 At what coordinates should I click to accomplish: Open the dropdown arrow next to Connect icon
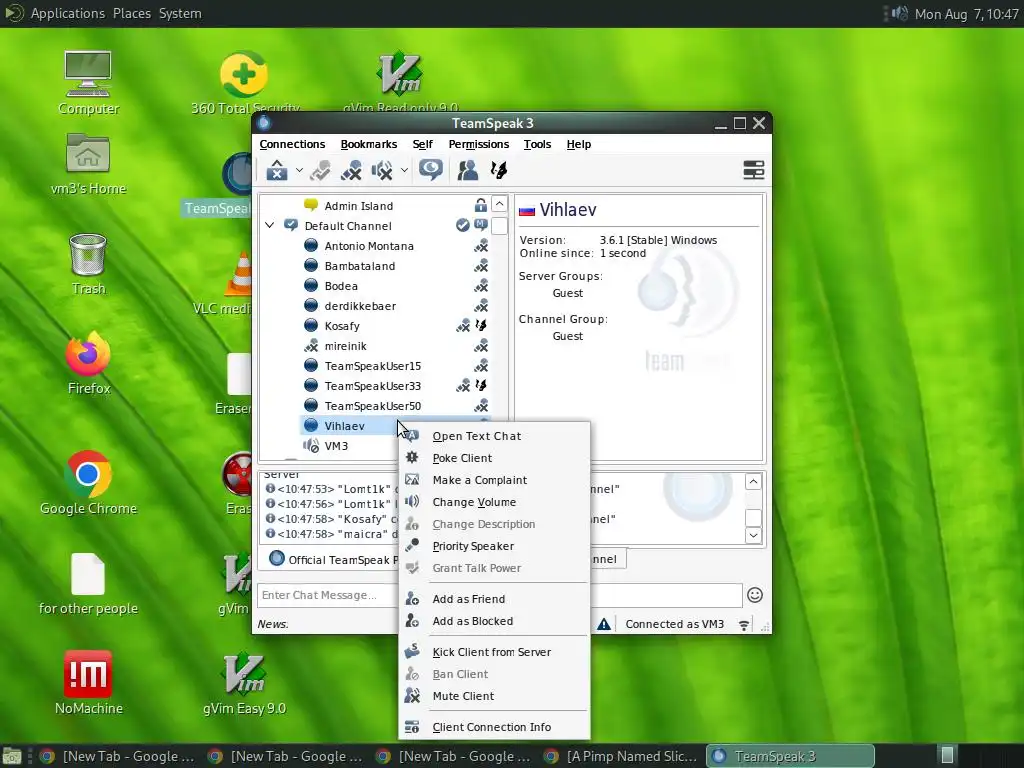299,170
